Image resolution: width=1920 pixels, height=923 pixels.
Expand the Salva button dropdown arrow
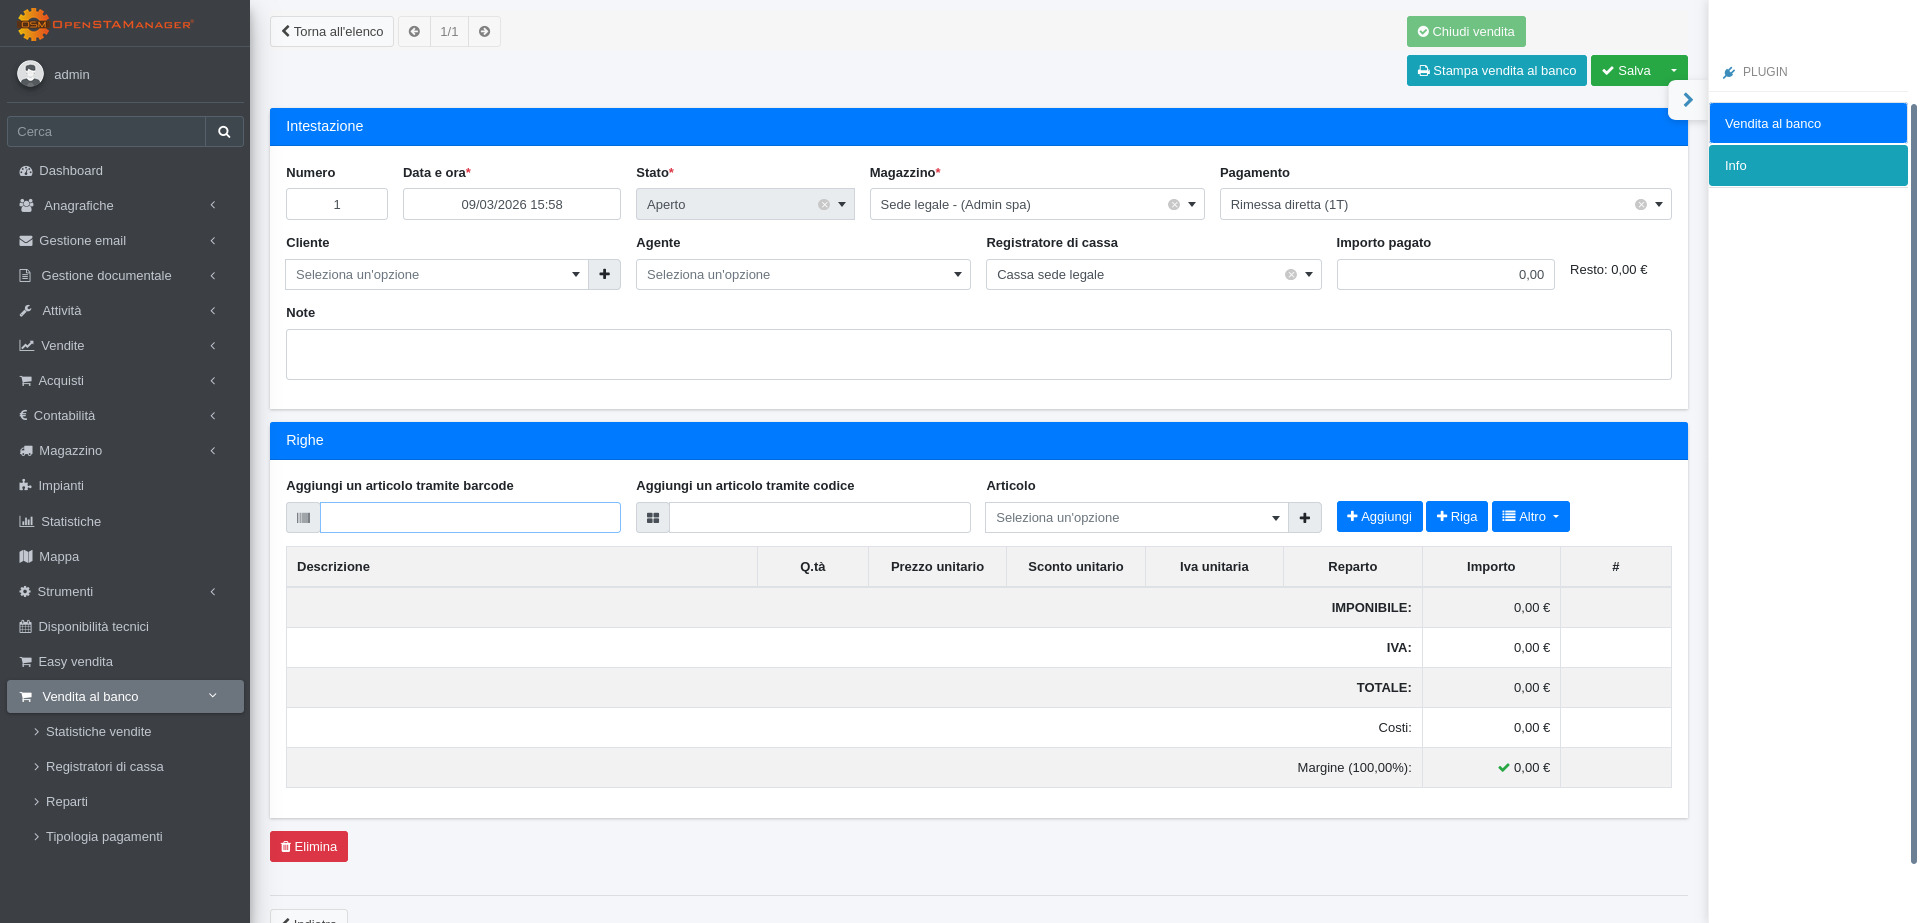pos(1674,71)
